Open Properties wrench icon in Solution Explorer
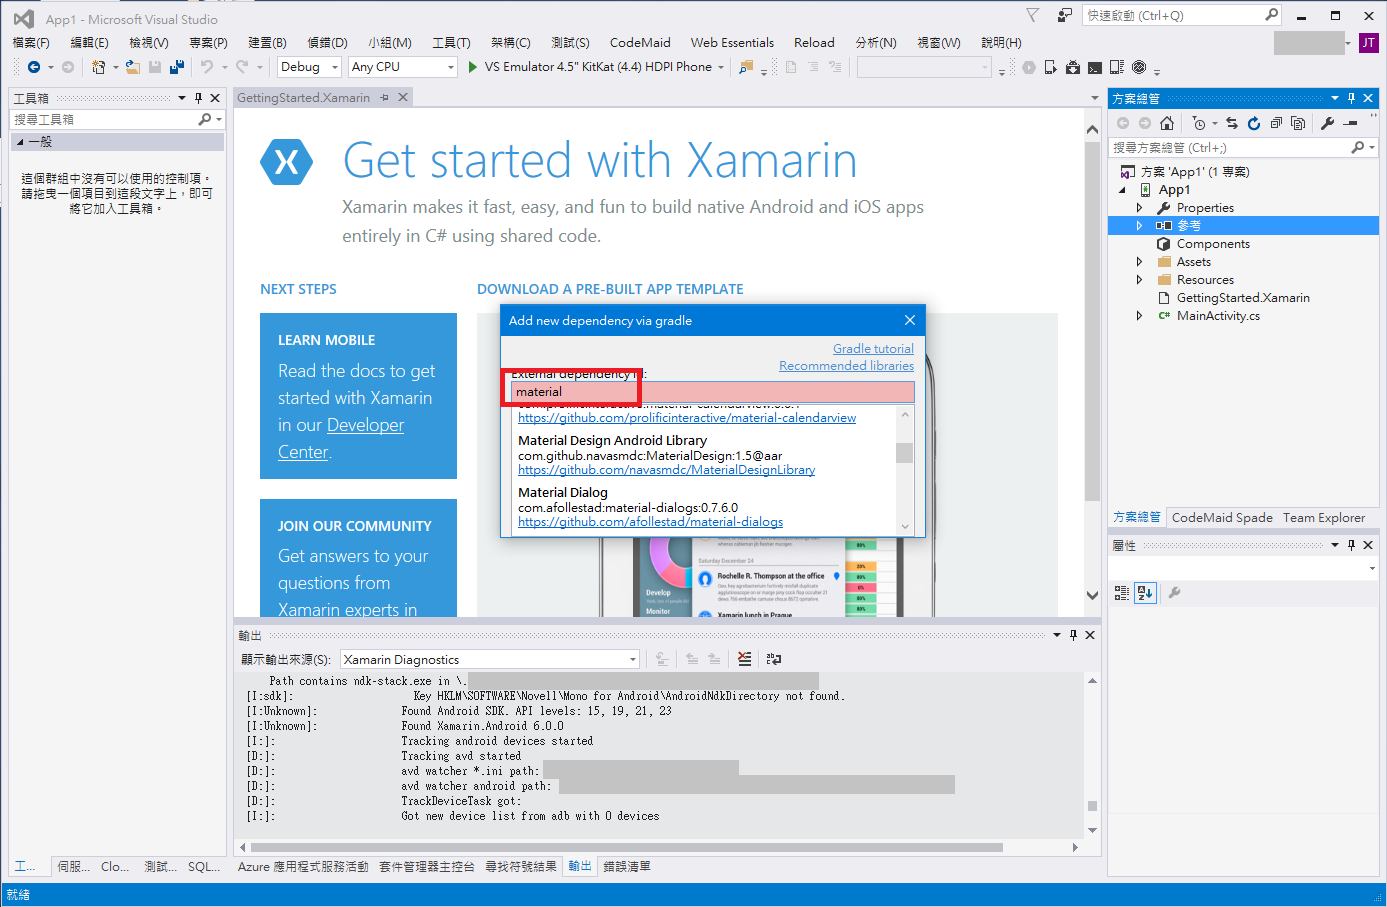 [x=1327, y=123]
